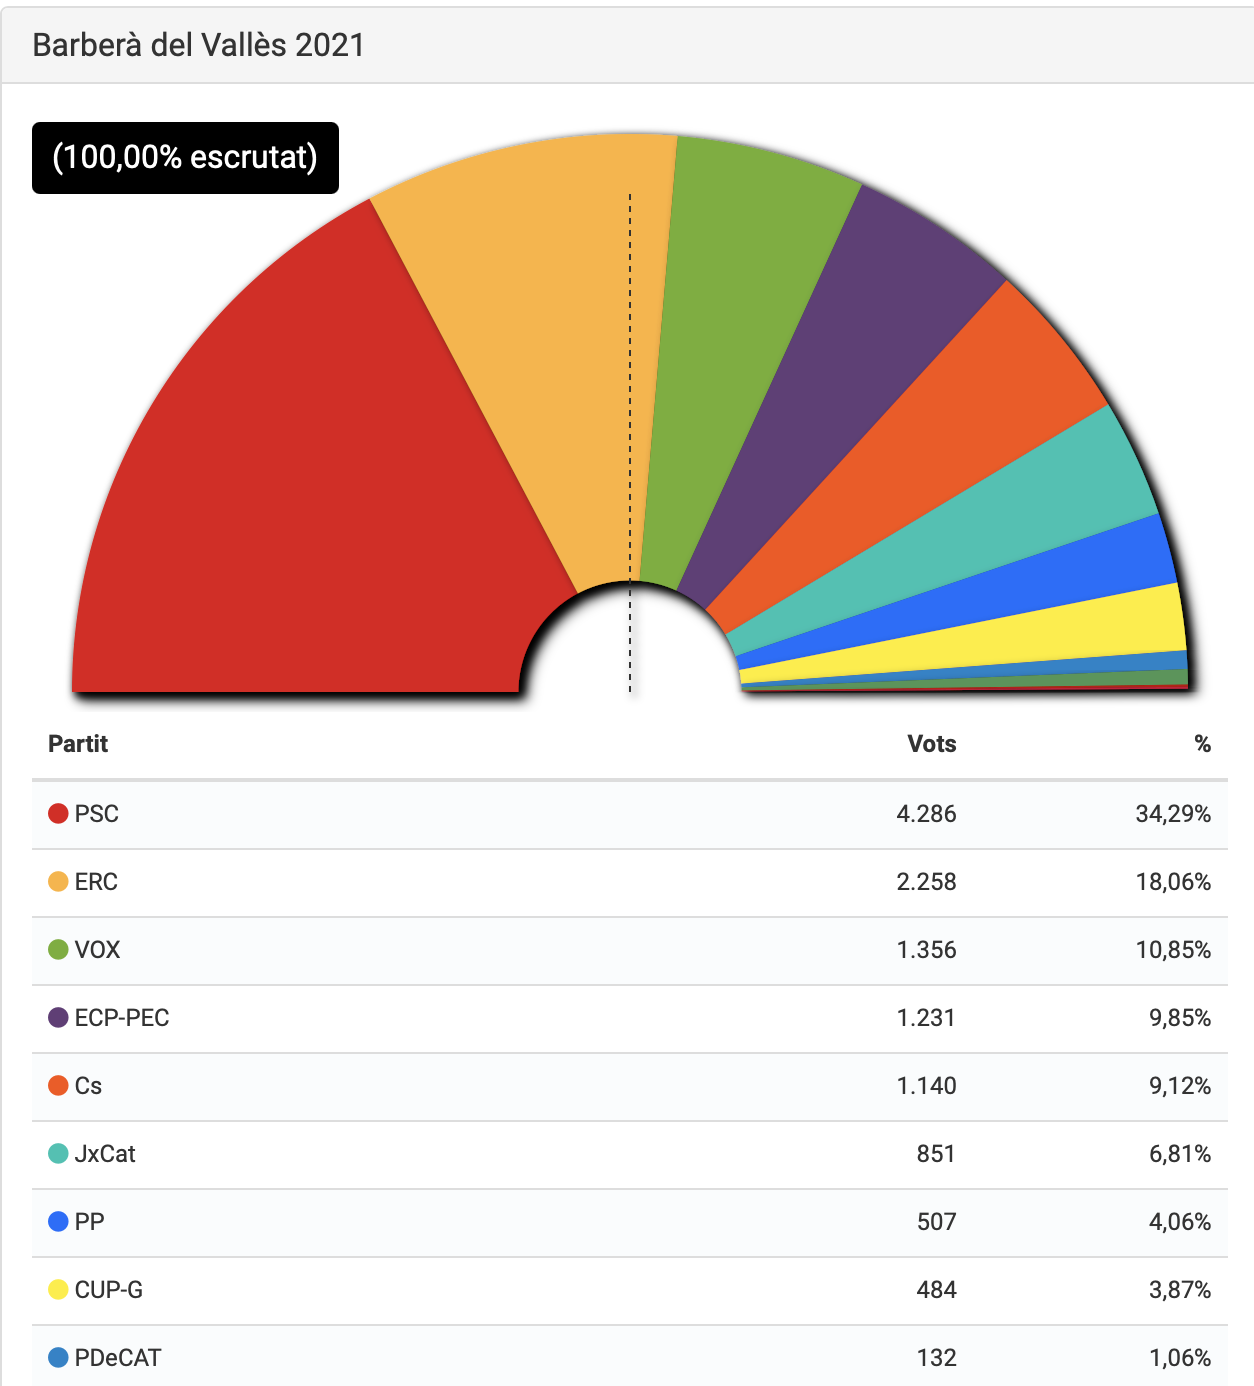Click the teal JxCat legend dot
Image resolution: width=1254 pixels, height=1386 pixels.
click(58, 1154)
